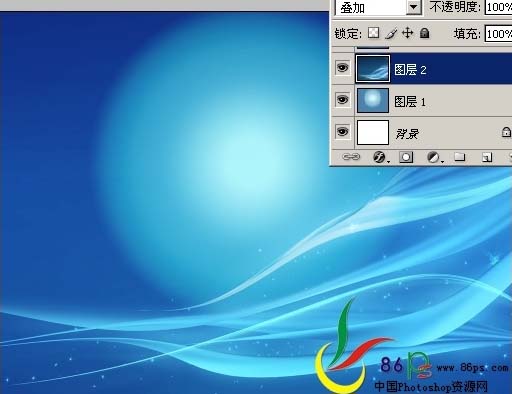Hide 图层 1 using its eye icon

coord(342,100)
